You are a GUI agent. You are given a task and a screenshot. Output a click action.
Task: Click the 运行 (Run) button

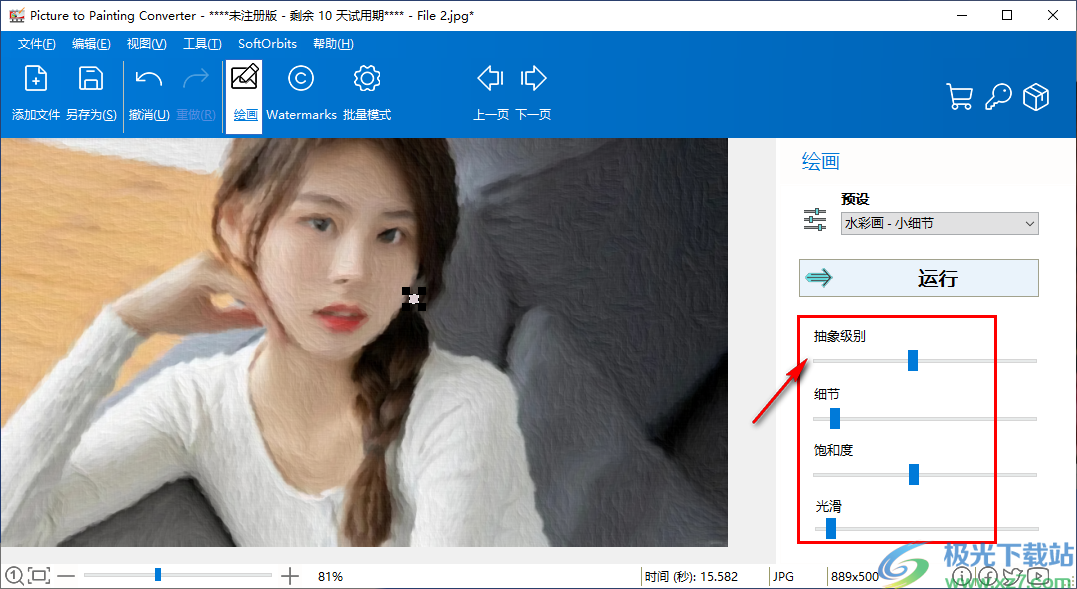pyautogui.click(x=919, y=278)
